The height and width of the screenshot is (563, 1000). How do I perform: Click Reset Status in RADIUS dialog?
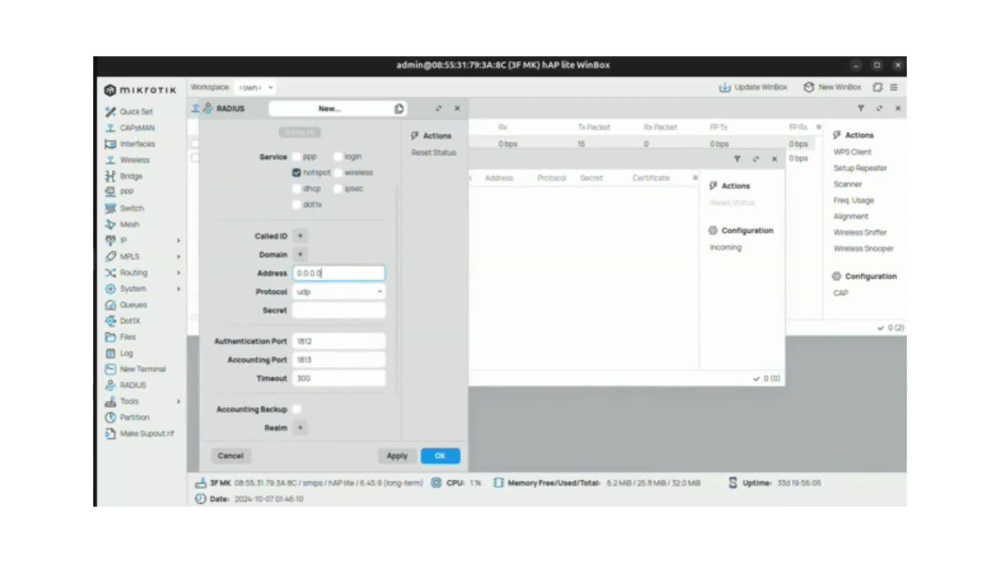[434, 153]
